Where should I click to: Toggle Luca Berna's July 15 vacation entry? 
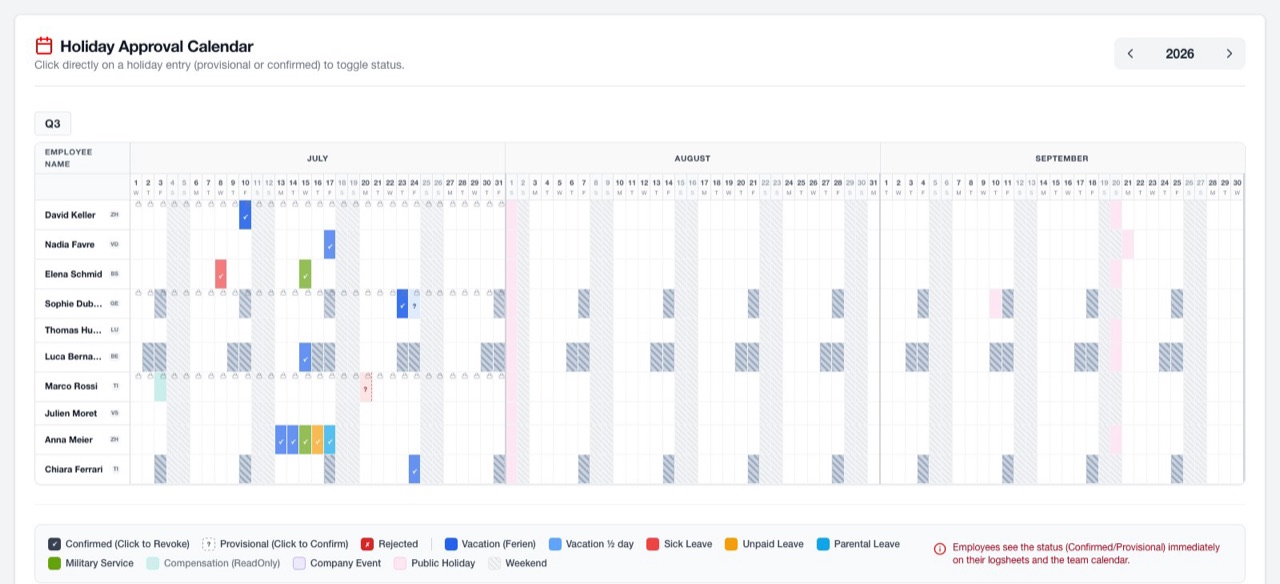(x=305, y=357)
